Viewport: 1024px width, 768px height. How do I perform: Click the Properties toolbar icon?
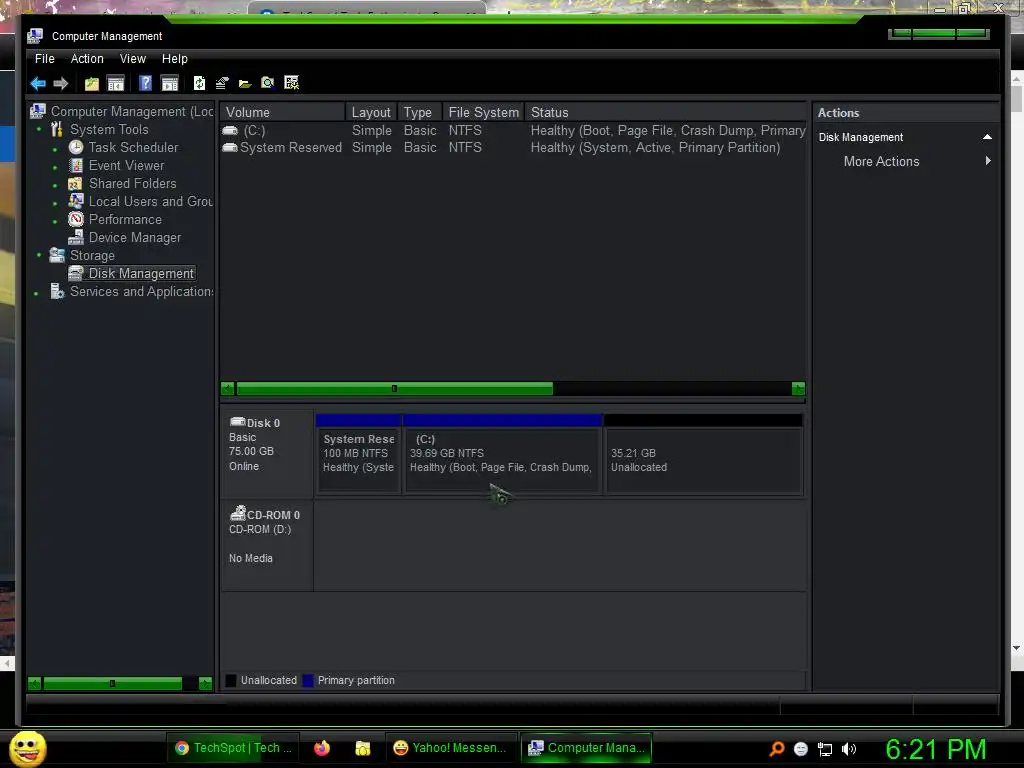222,83
